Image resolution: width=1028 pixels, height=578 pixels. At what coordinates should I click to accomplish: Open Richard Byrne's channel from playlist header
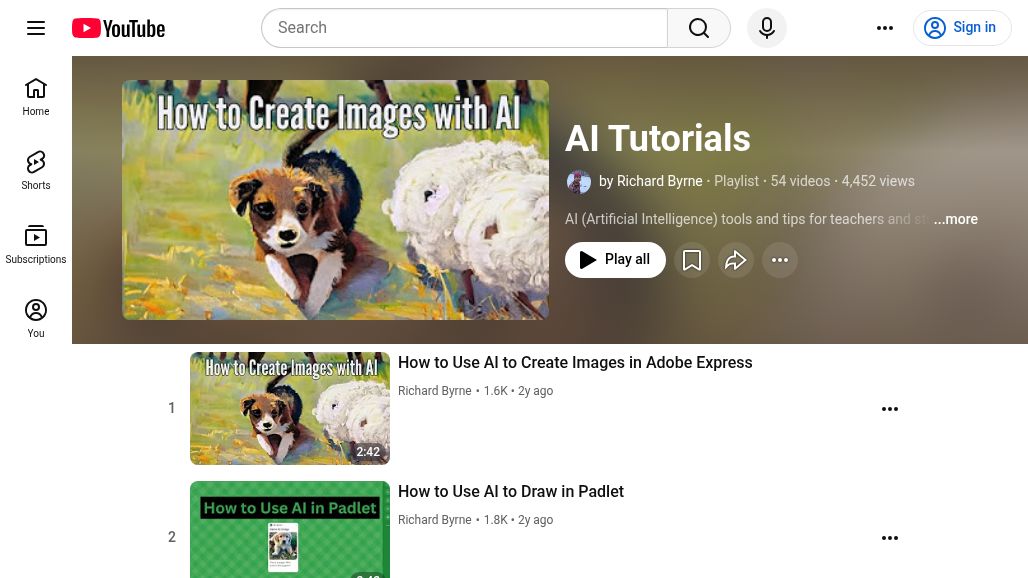pyautogui.click(x=660, y=181)
